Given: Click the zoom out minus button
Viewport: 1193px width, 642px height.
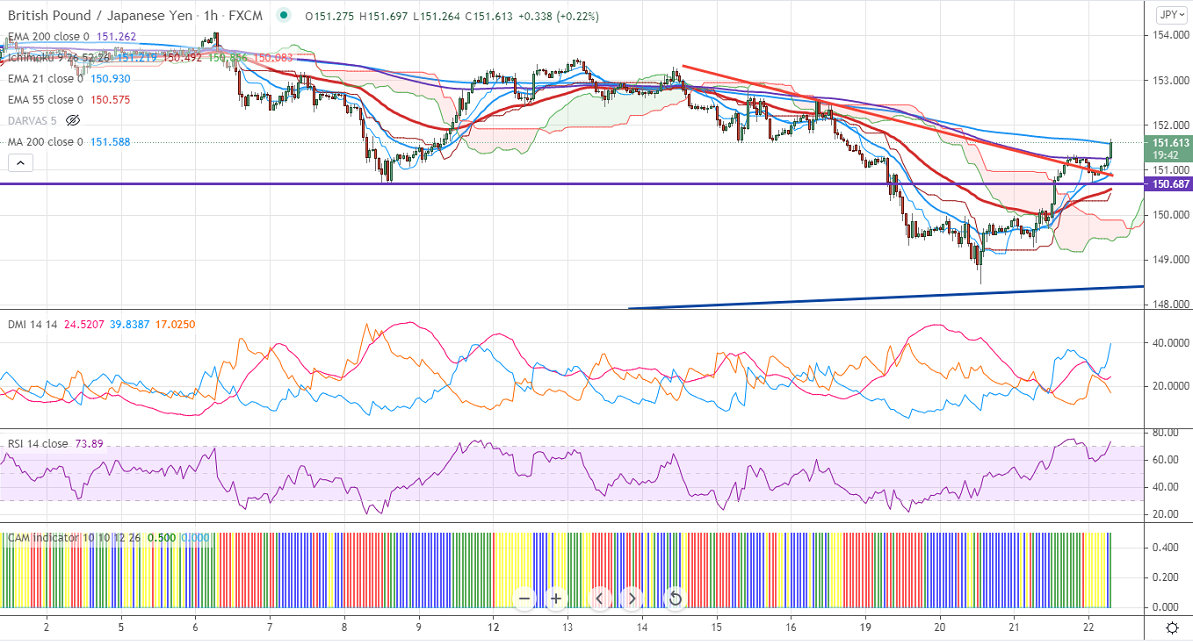Looking at the screenshot, I should [x=524, y=599].
